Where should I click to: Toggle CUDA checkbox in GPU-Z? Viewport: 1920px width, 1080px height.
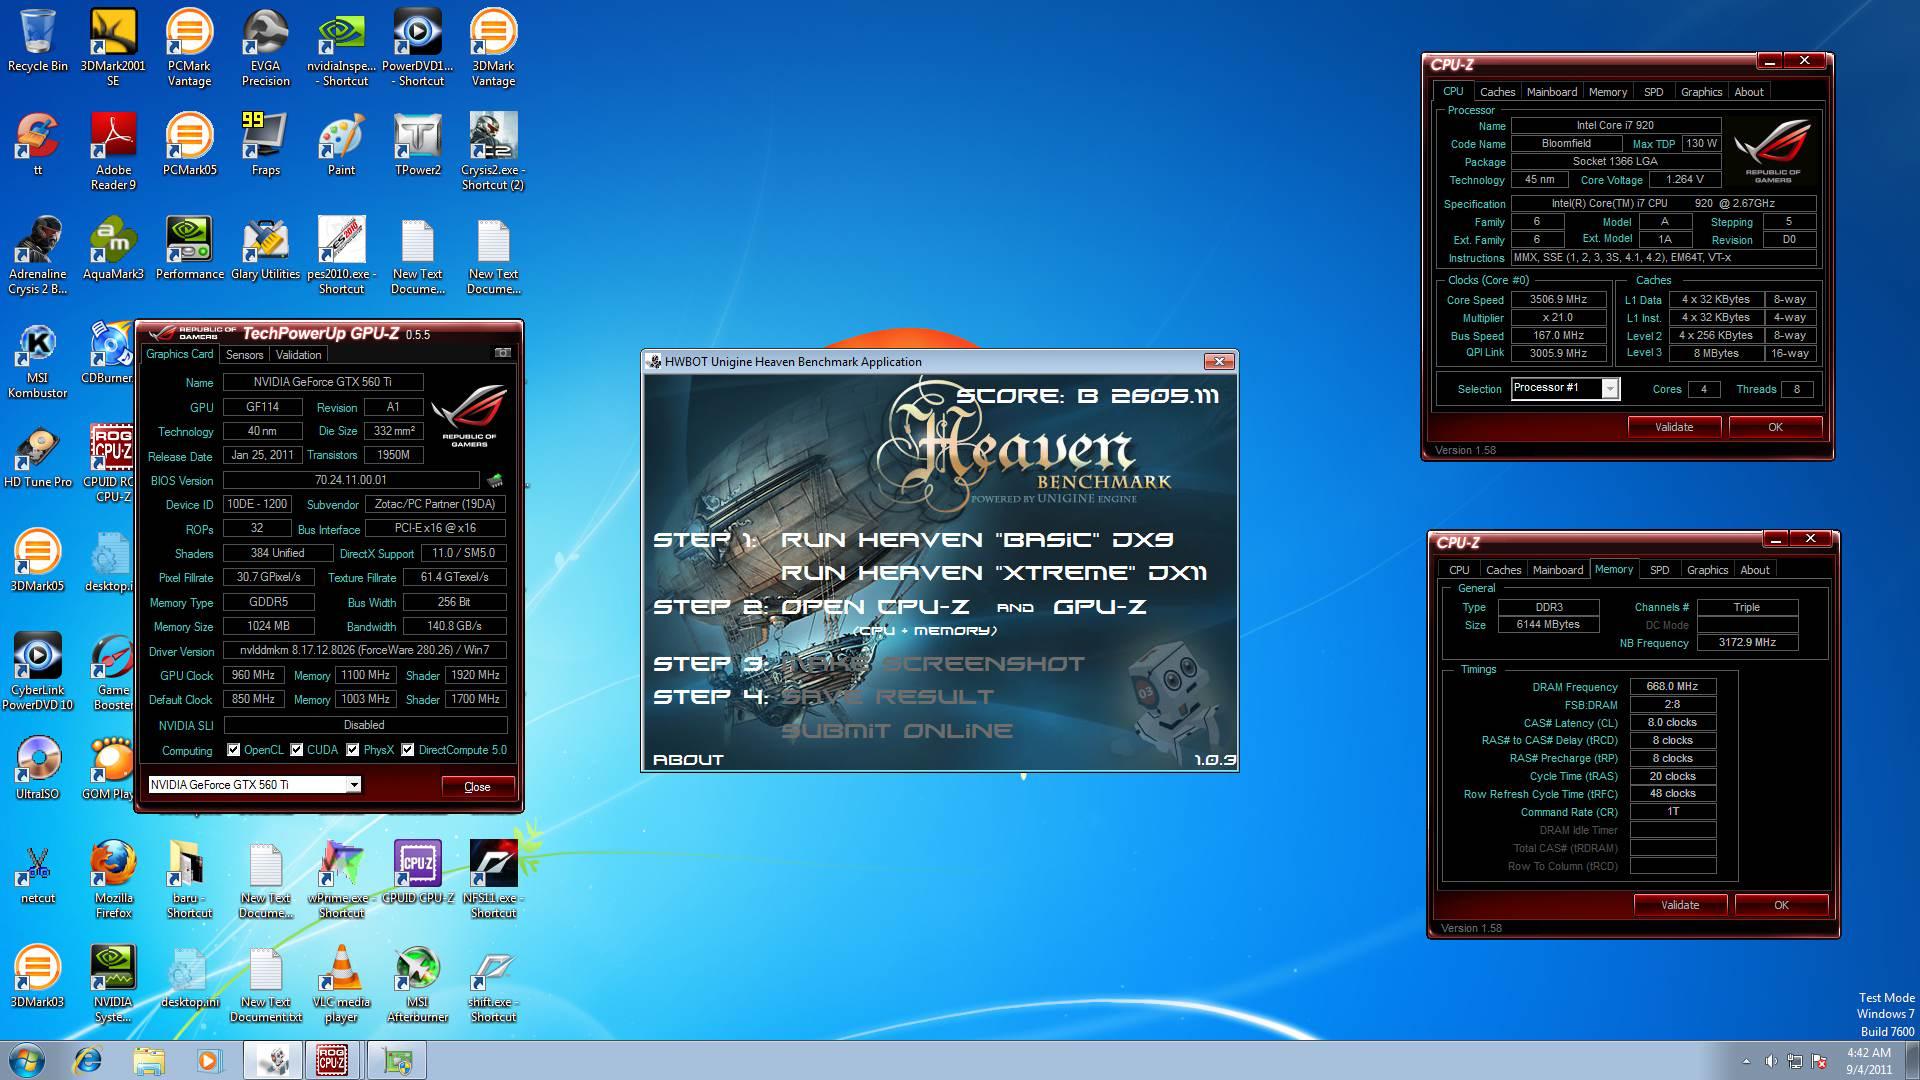(x=296, y=750)
